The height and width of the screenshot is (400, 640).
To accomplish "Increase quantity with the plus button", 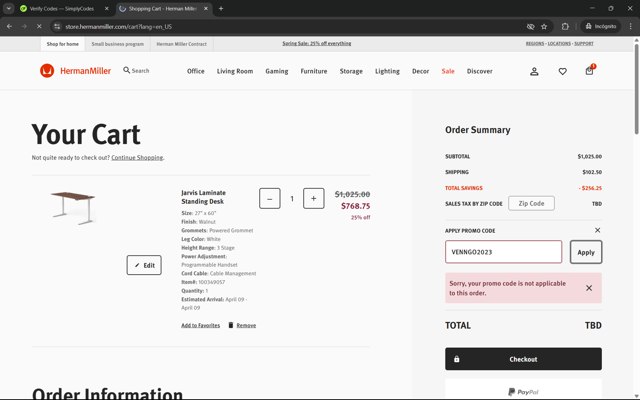I will [313, 198].
